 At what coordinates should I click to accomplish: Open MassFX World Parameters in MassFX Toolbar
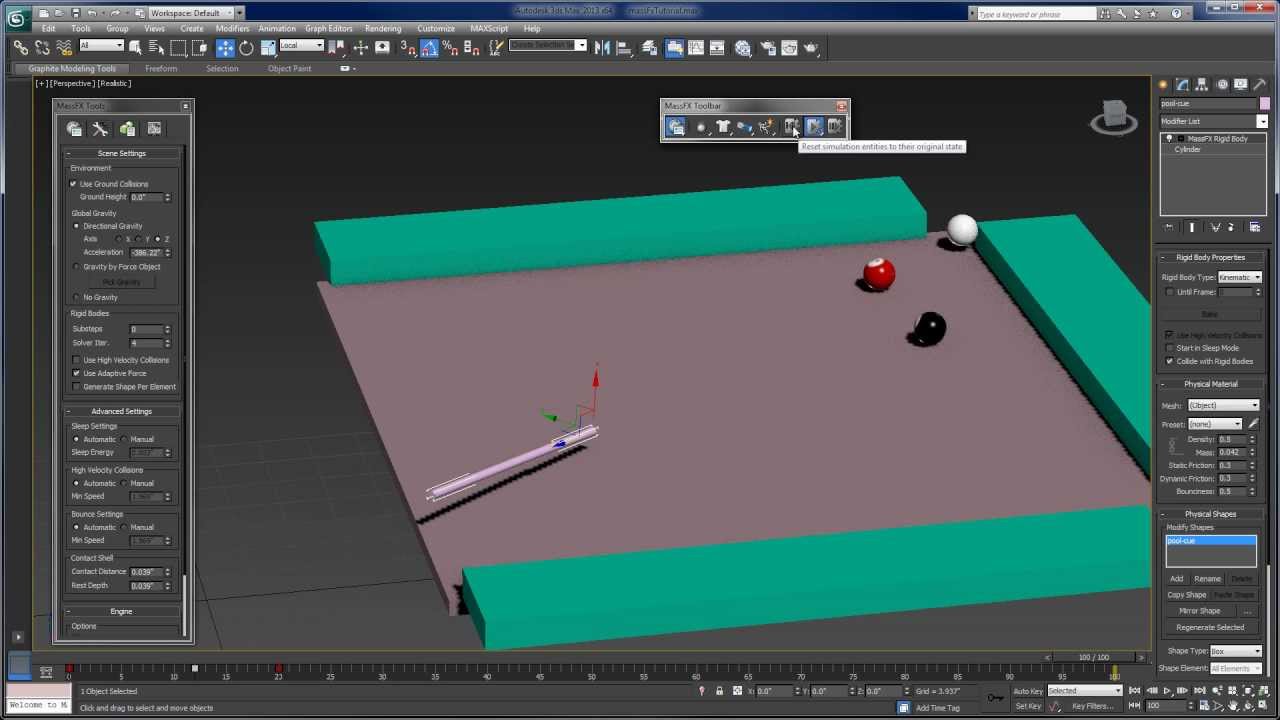point(676,127)
